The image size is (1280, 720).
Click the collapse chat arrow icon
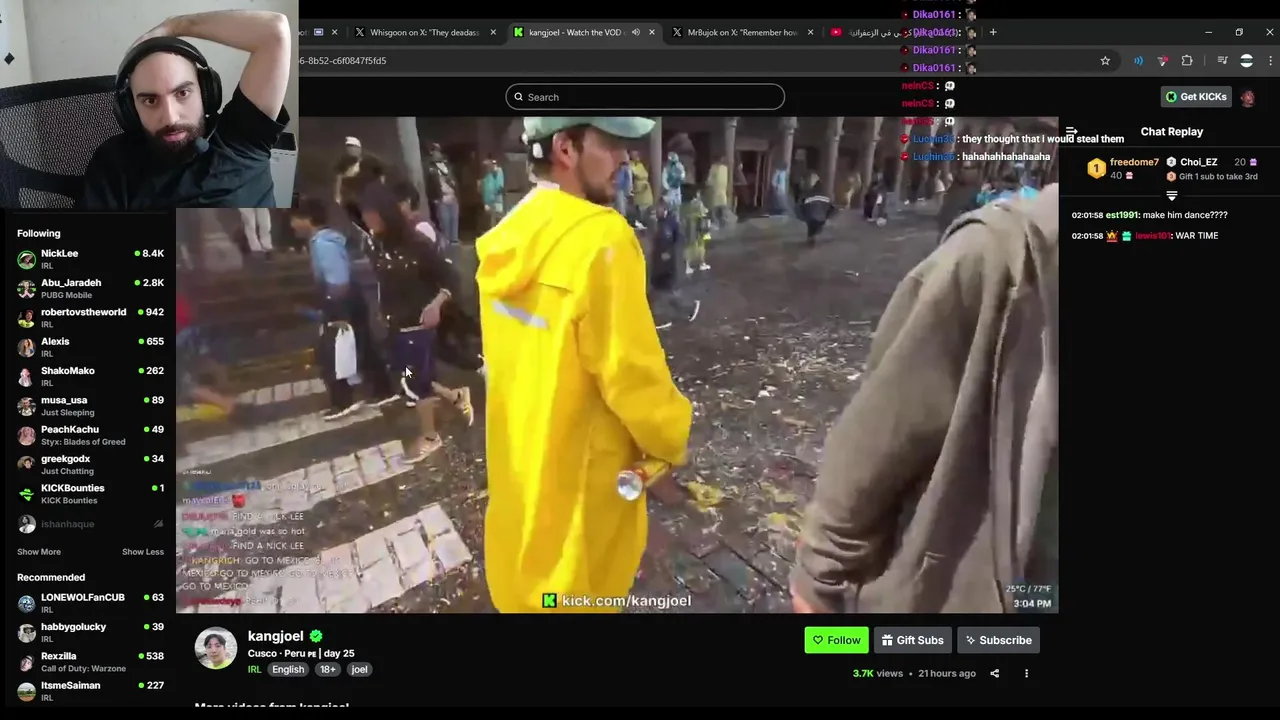pos(1071,131)
